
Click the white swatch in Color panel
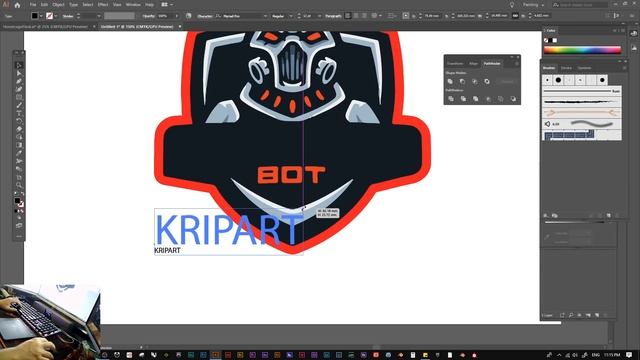pyautogui.click(x=555, y=40)
